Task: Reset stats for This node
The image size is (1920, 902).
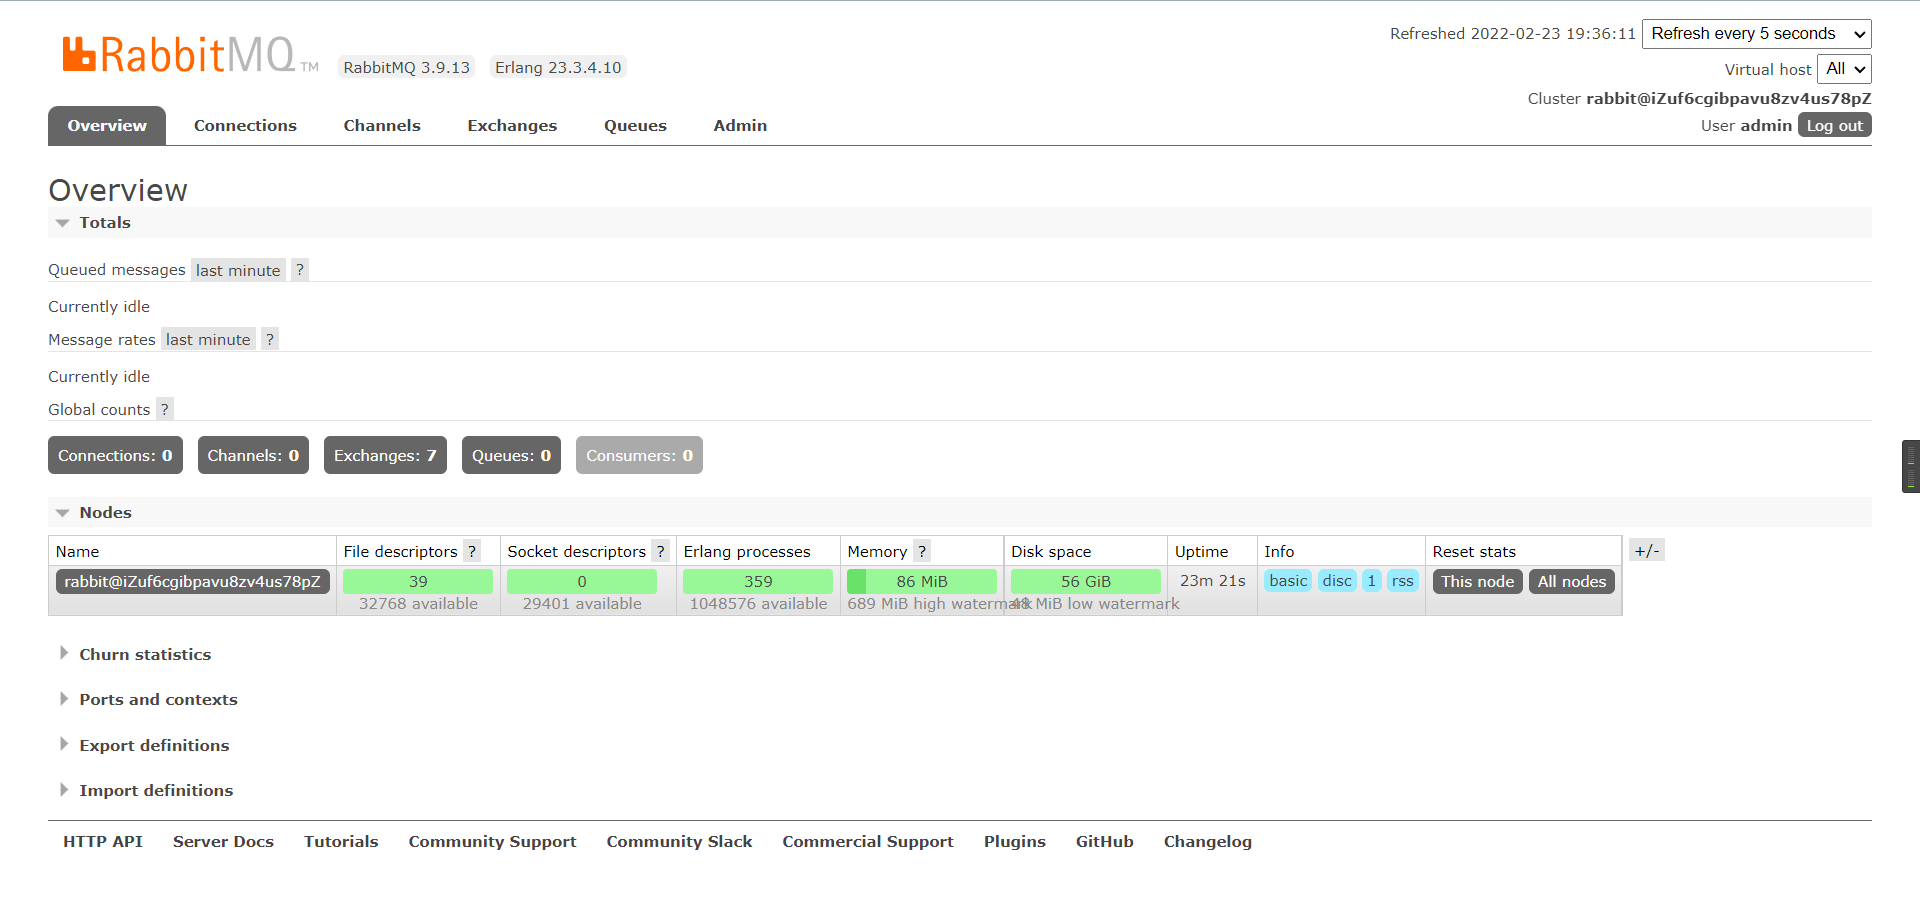Action: pyautogui.click(x=1477, y=582)
